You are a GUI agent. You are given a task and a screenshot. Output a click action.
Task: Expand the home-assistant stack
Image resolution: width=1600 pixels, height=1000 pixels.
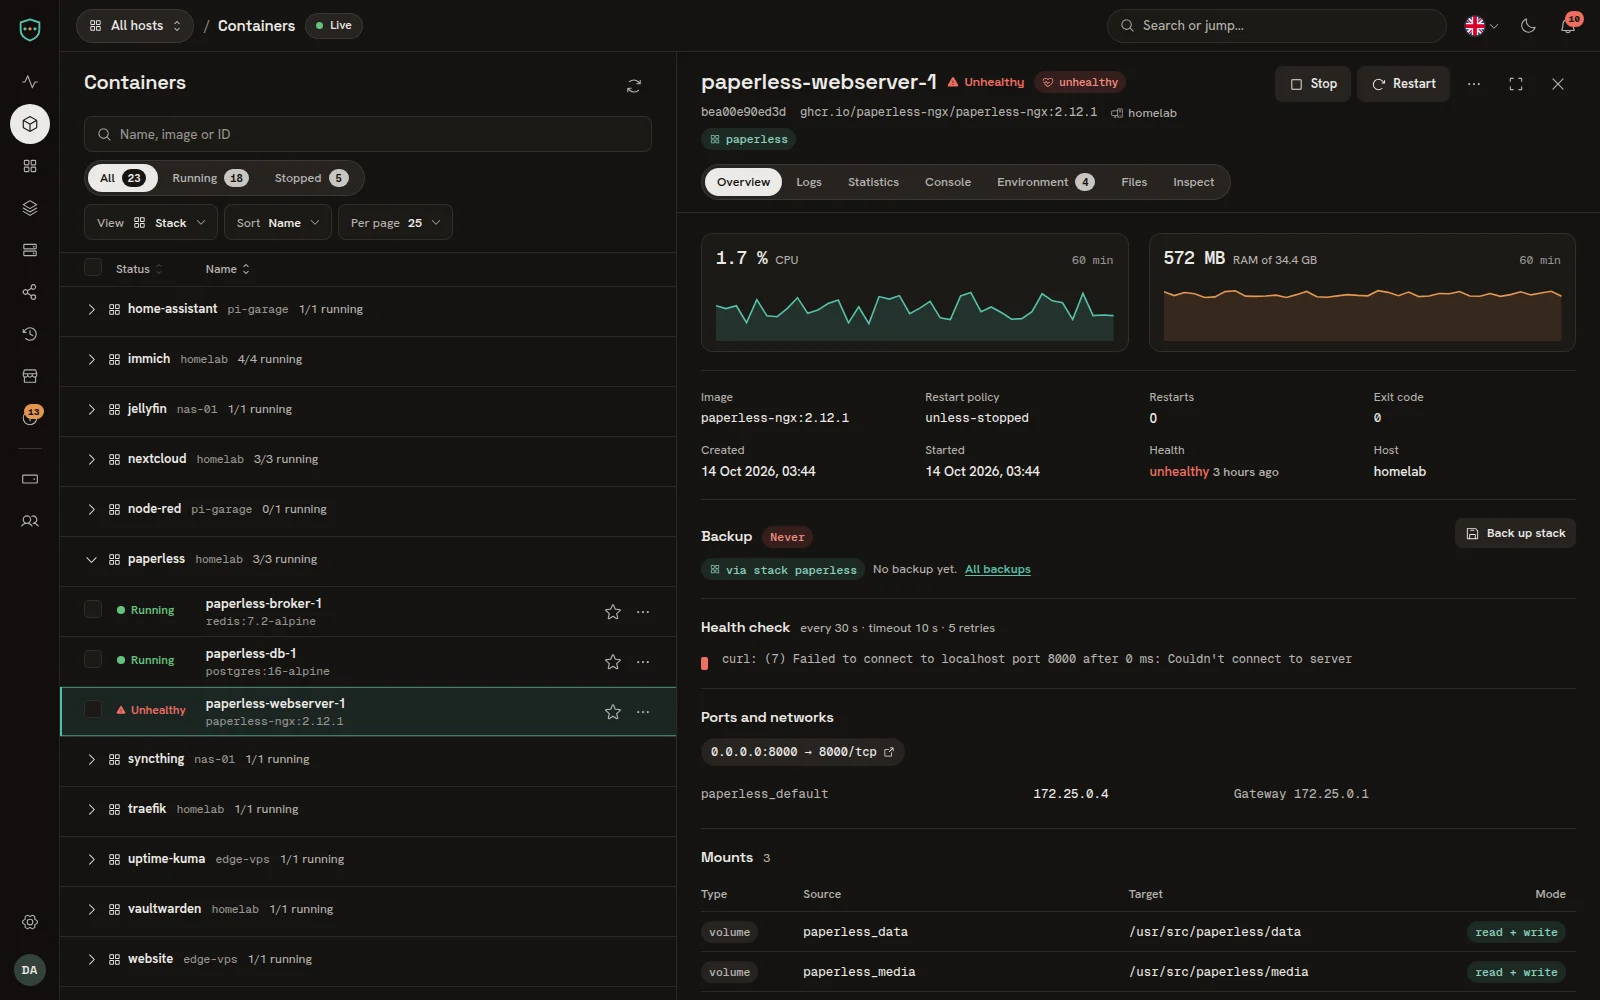click(91, 309)
